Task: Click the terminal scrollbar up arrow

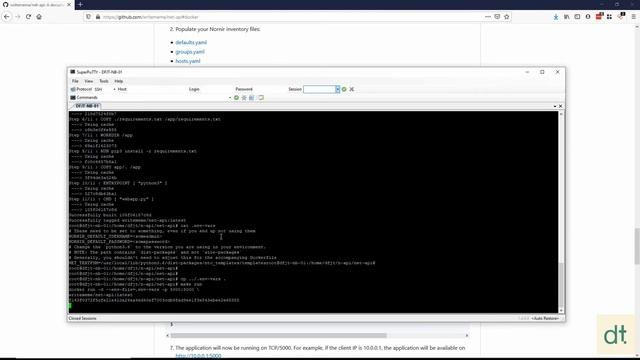Action: pyautogui.click(x=561, y=114)
